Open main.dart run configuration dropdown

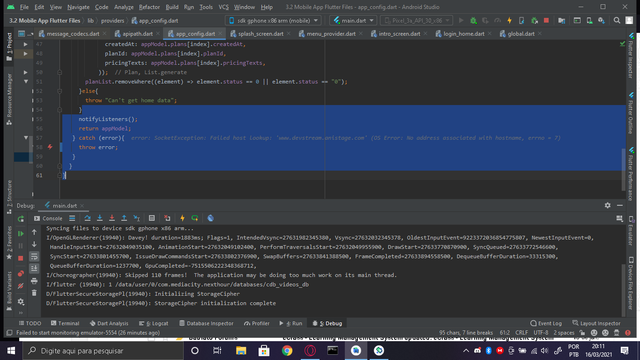point(353,20)
